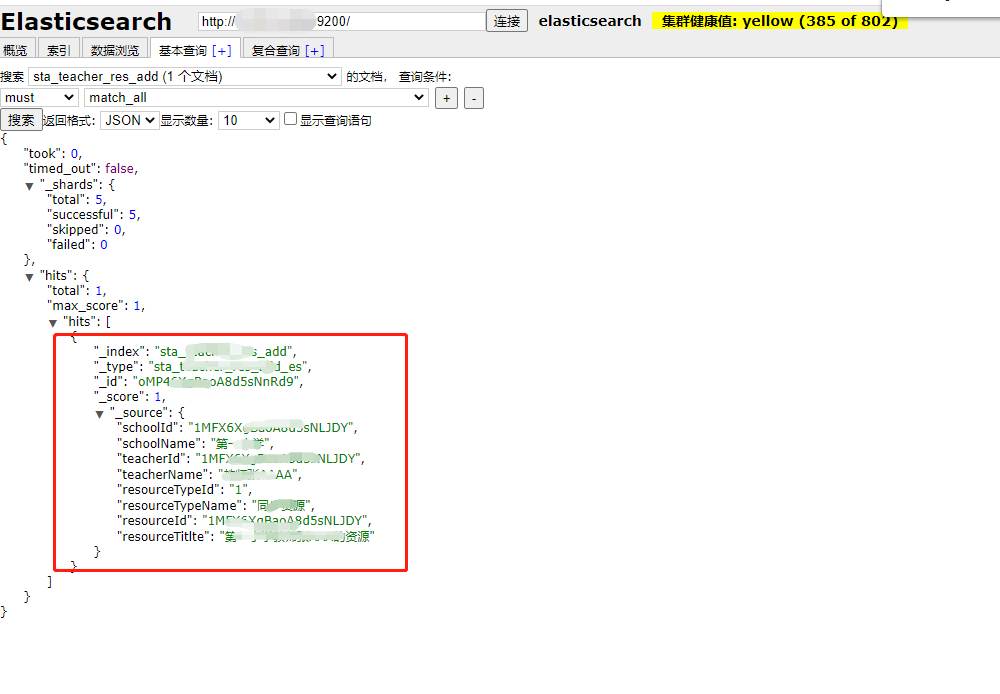Click the "resourceTitlte" line
This screenshot has width=1000, height=694.
coord(246,536)
